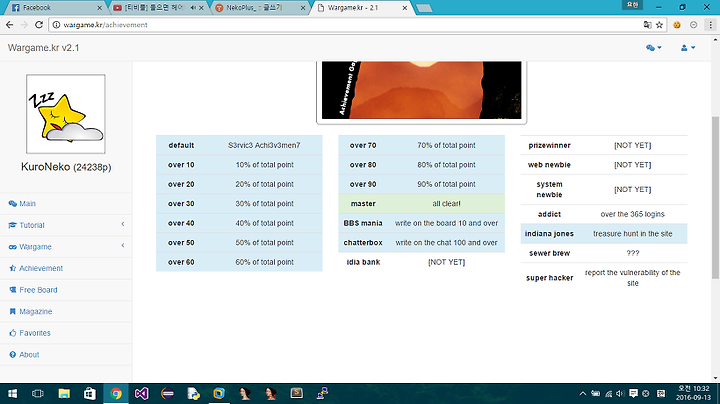The image size is (720, 404).
Task: Open Eclipse from the taskbar
Action: (168, 393)
